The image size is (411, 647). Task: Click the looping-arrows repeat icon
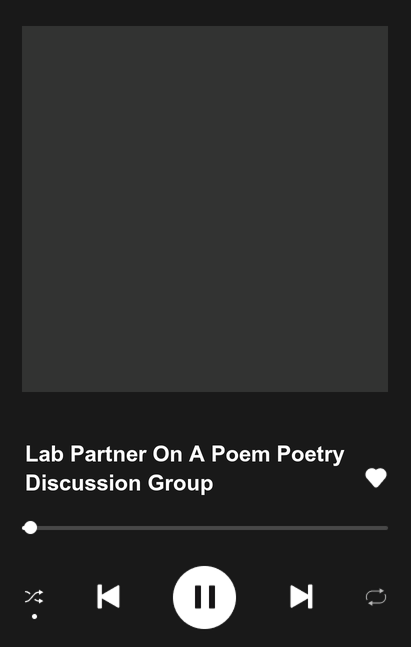click(x=376, y=597)
